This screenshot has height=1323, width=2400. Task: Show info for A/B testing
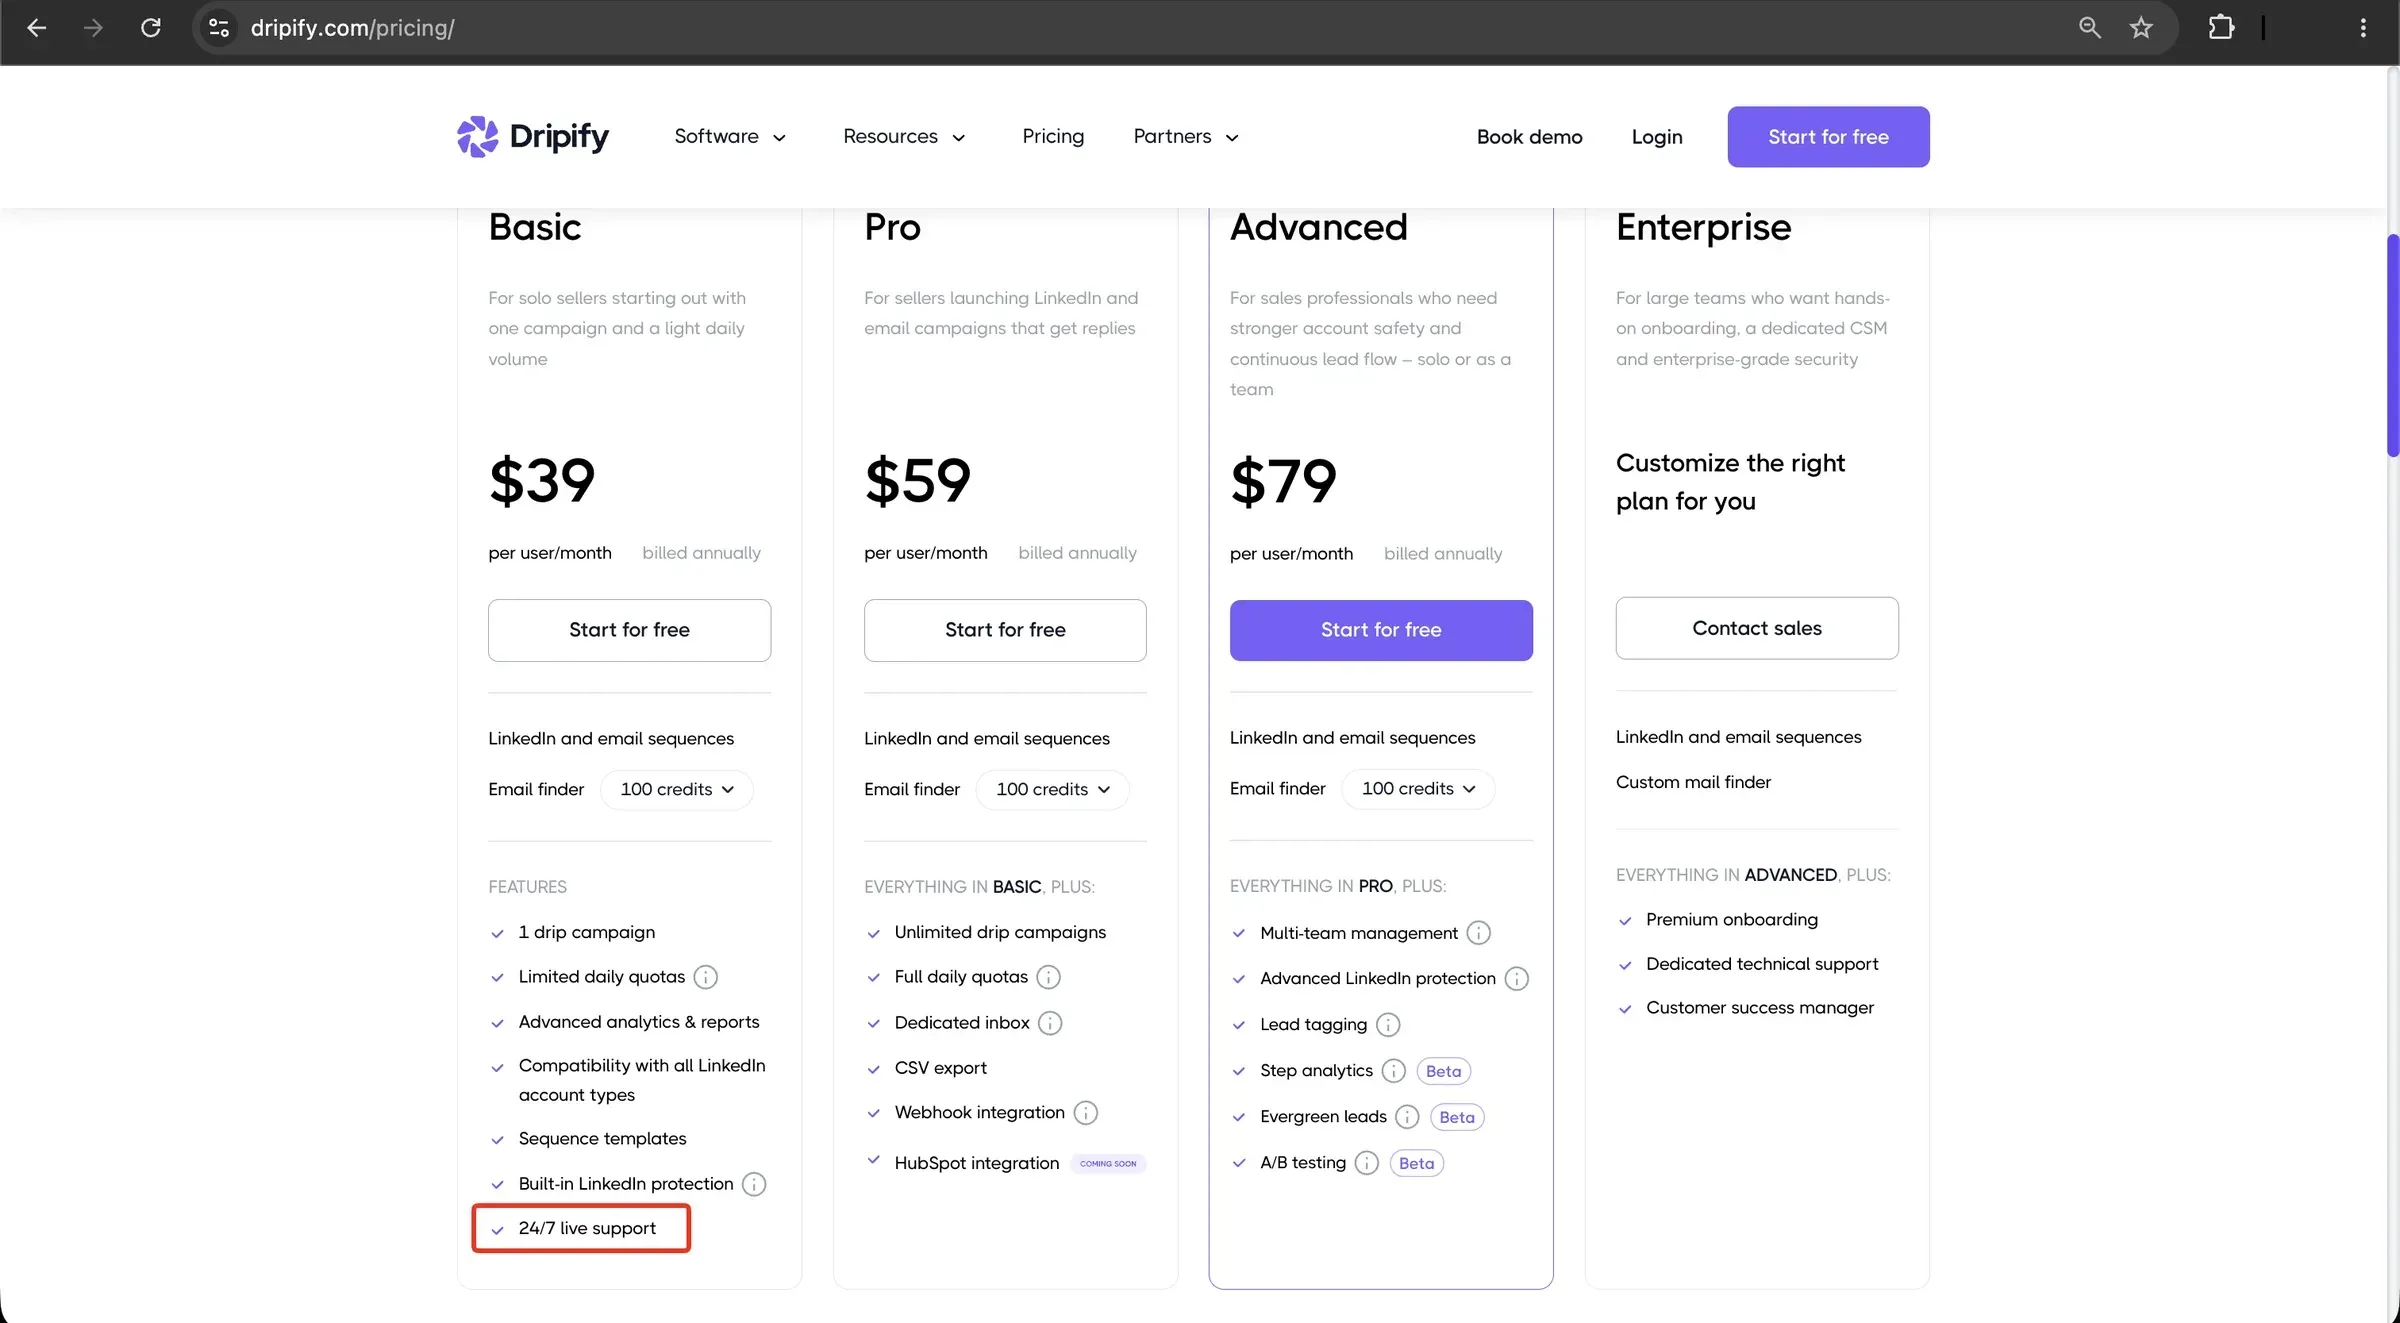(1367, 1163)
